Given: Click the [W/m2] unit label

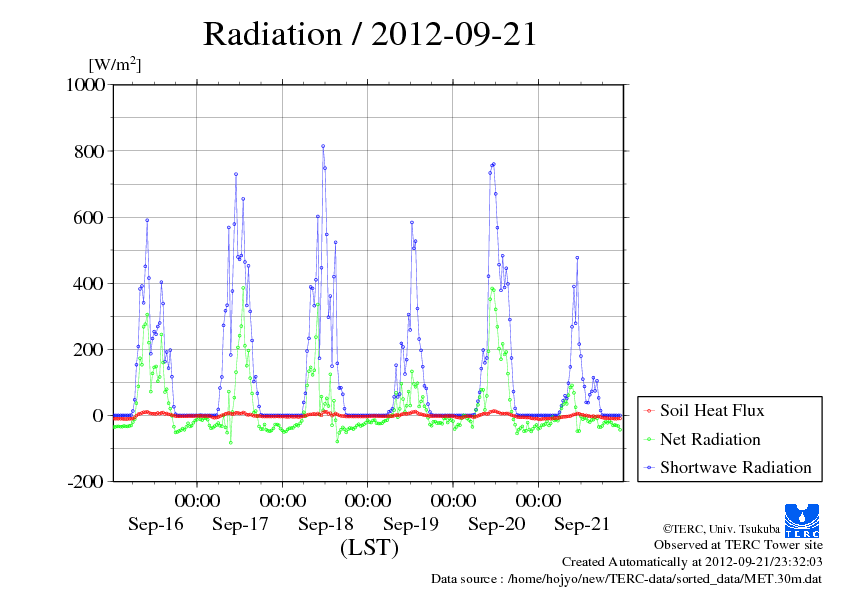Looking at the screenshot, I should pos(114,64).
